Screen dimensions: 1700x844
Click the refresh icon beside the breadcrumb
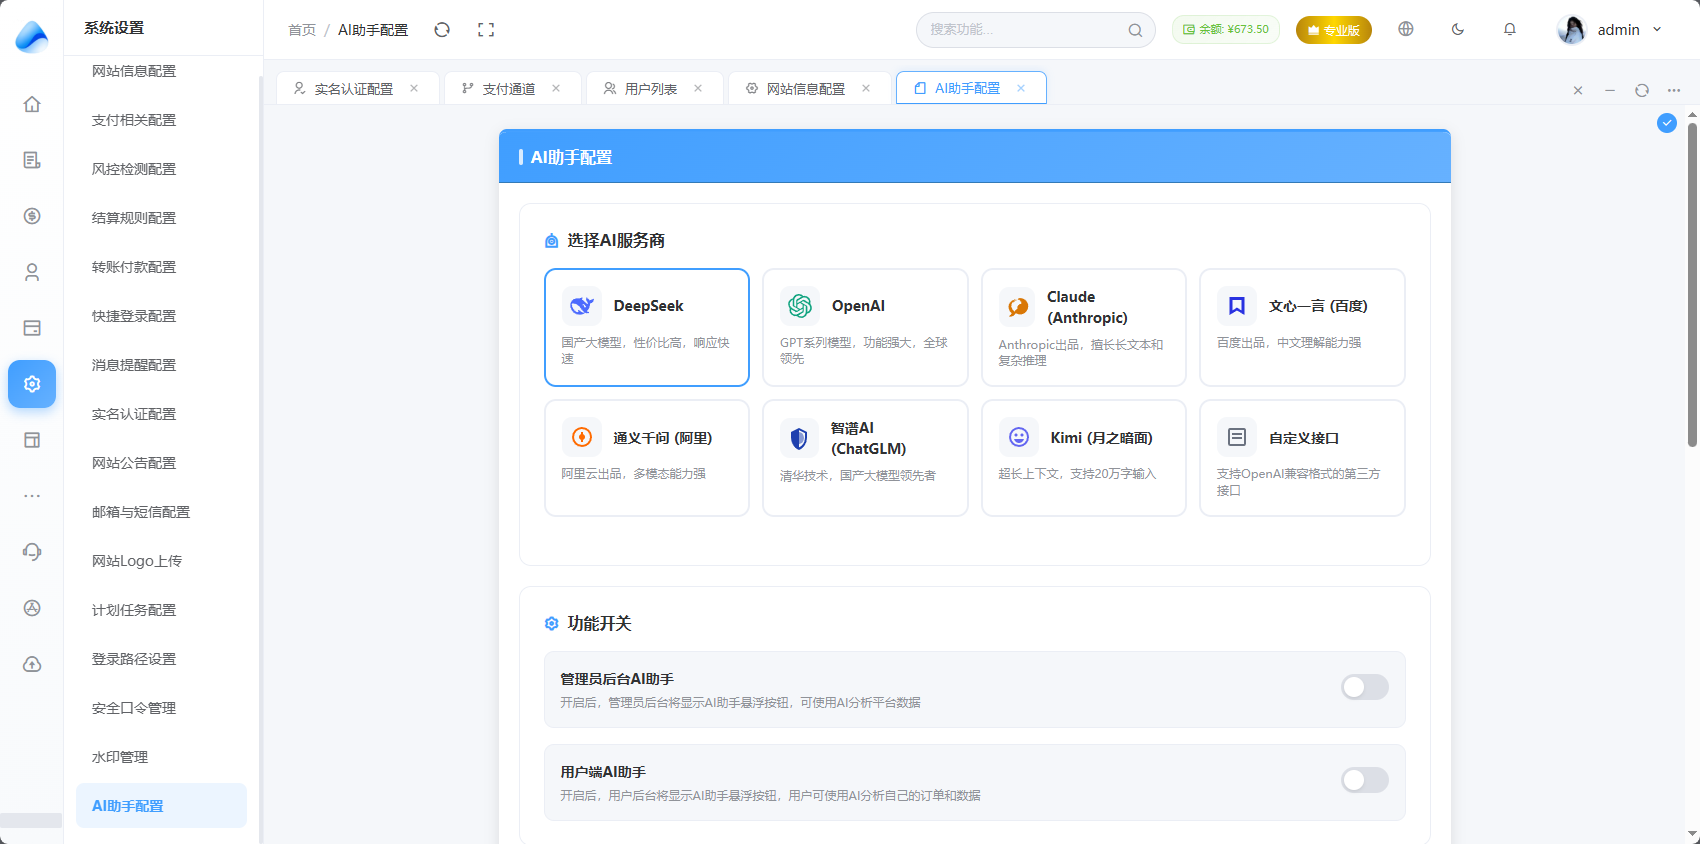tap(442, 30)
